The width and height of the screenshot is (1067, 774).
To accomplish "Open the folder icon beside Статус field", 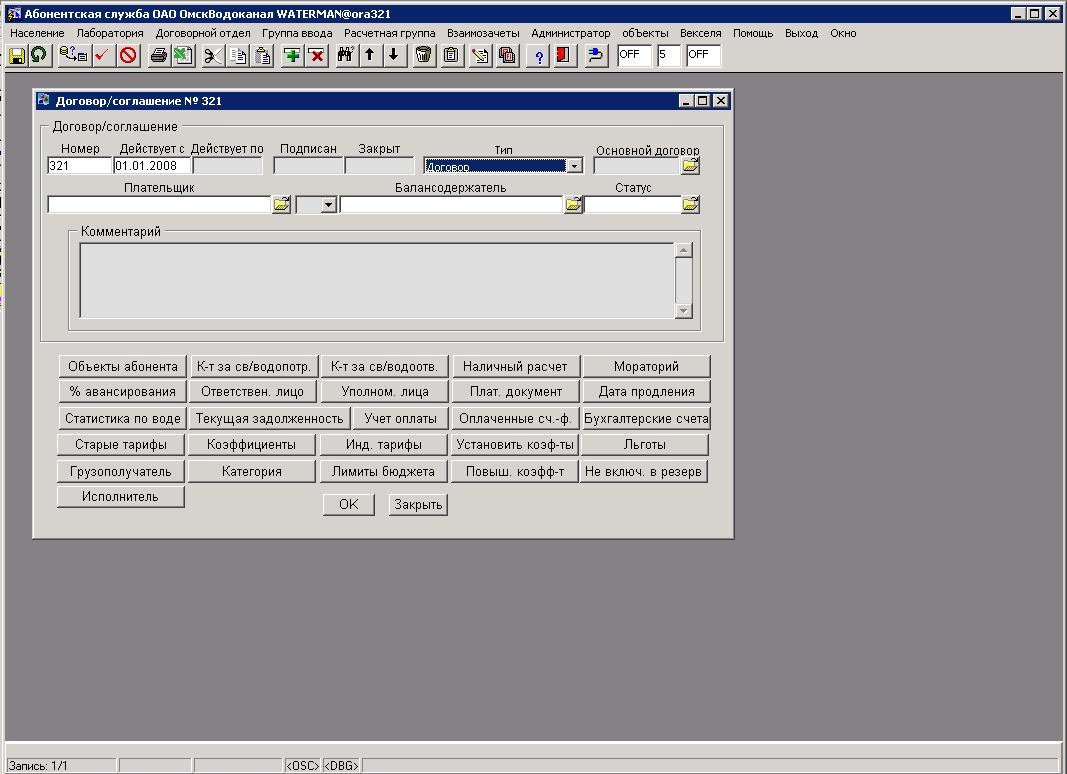I will tap(691, 204).
